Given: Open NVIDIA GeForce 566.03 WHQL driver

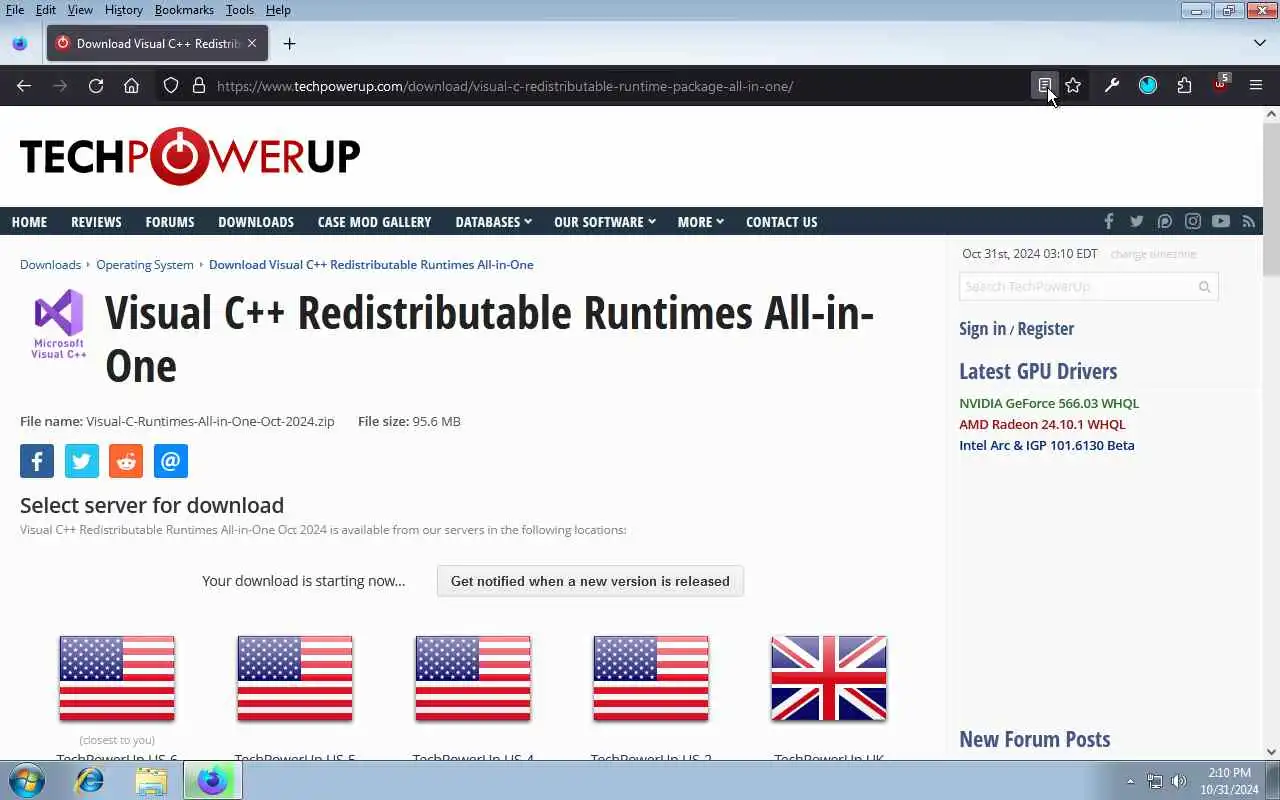Looking at the screenshot, I should [x=1049, y=403].
